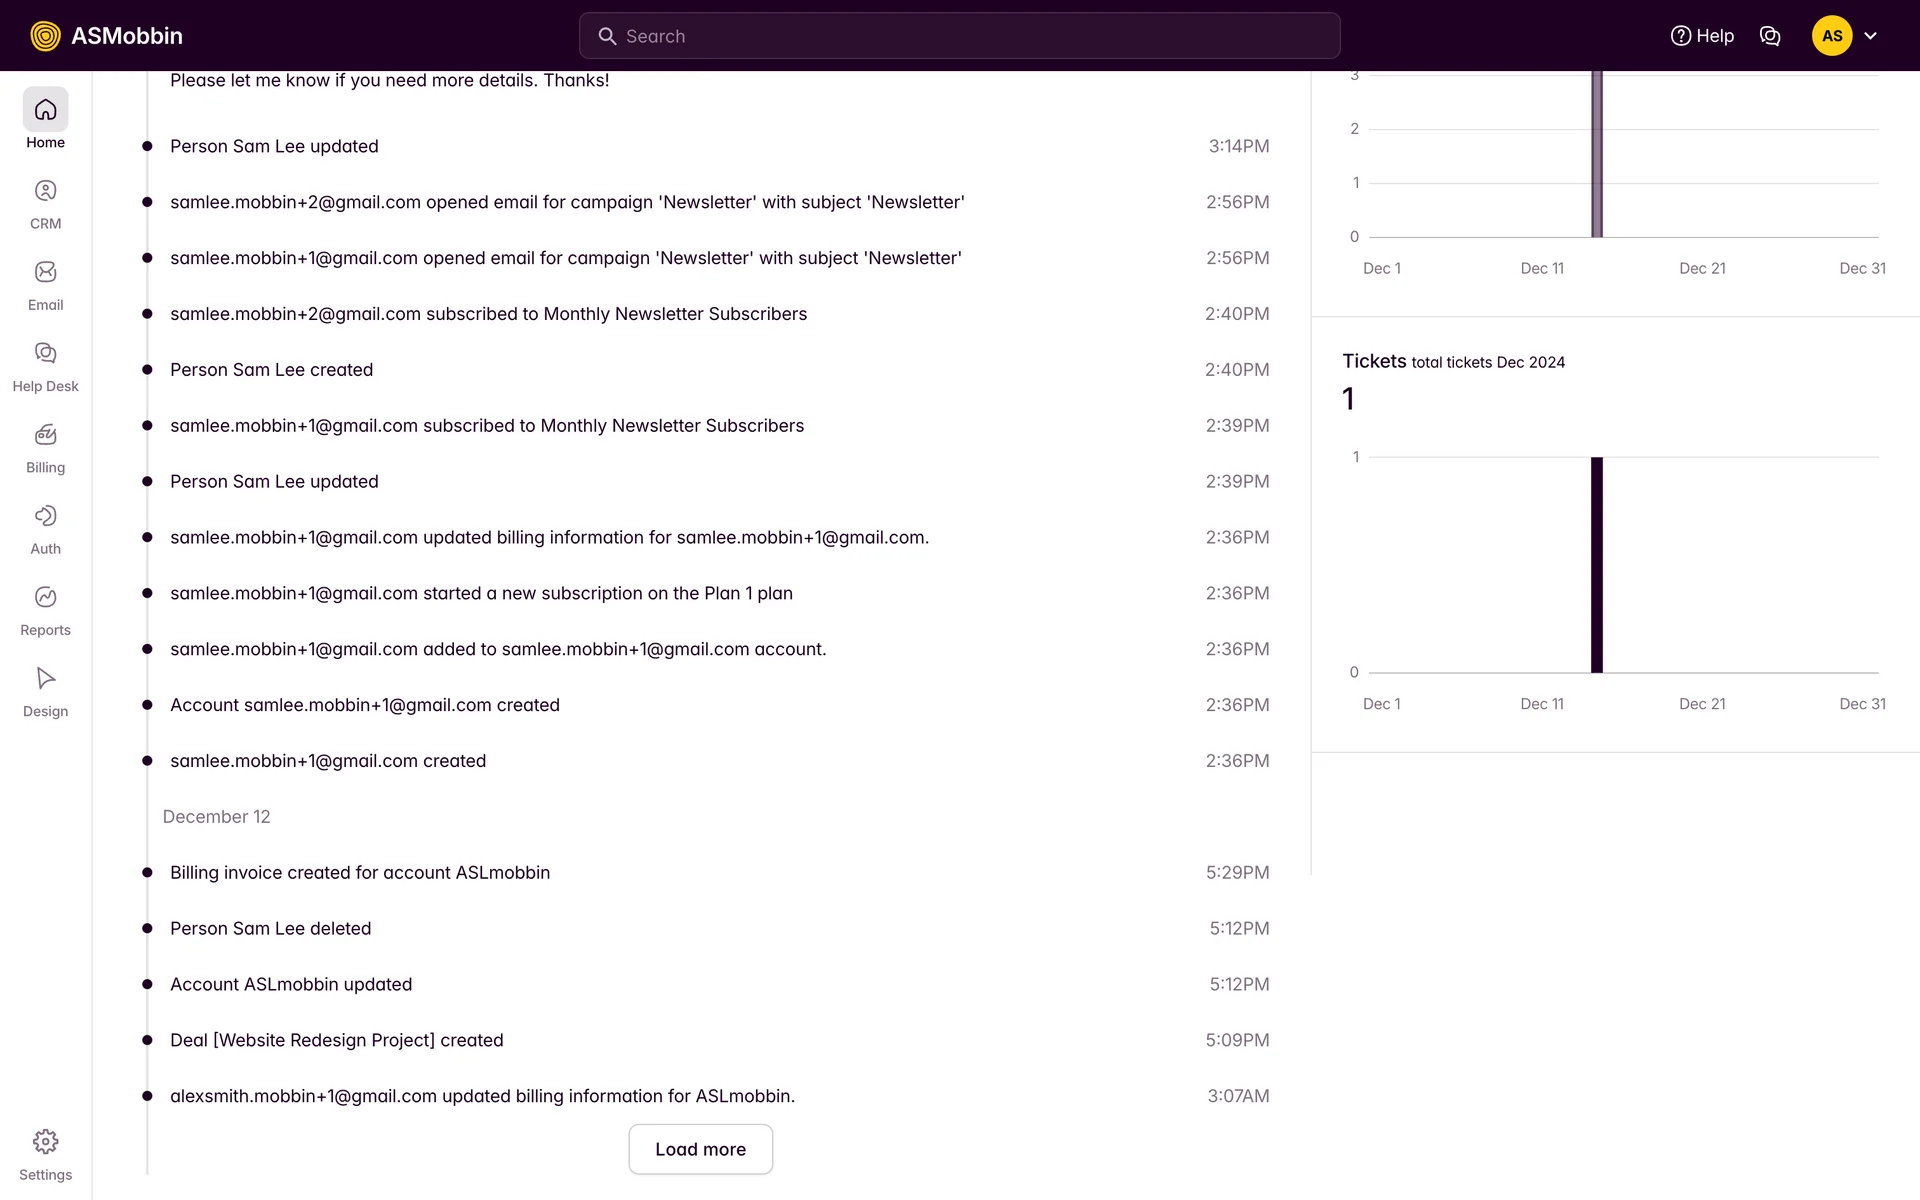Expand account menu chevron next to avatar

pos(1871,36)
